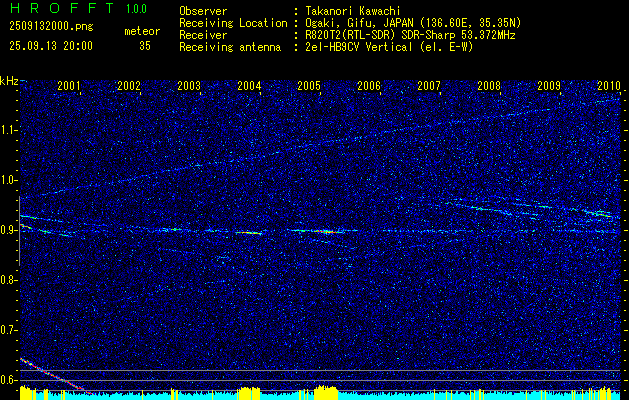Click the red-yellow echo near 2004

click(248, 232)
